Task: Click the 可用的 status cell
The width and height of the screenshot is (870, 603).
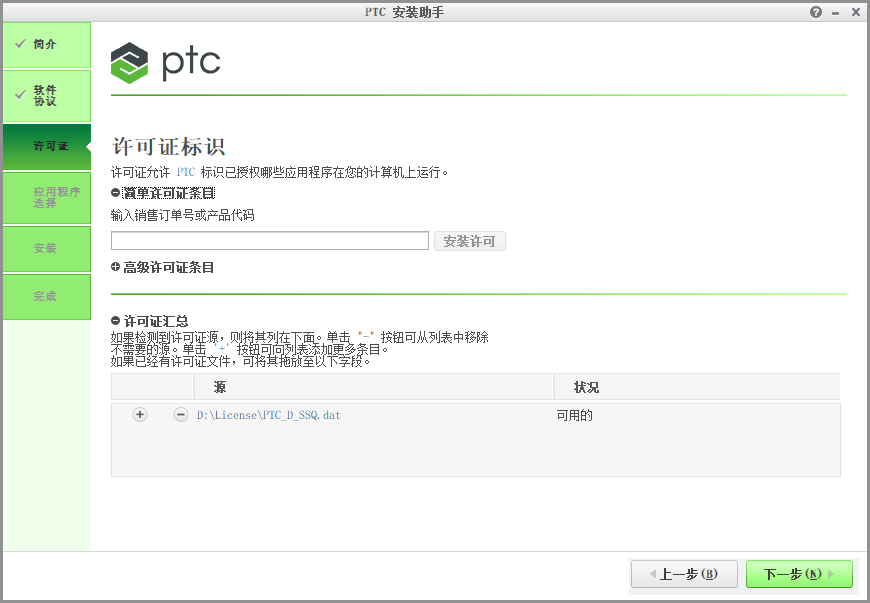Action: pyautogui.click(x=574, y=415)
